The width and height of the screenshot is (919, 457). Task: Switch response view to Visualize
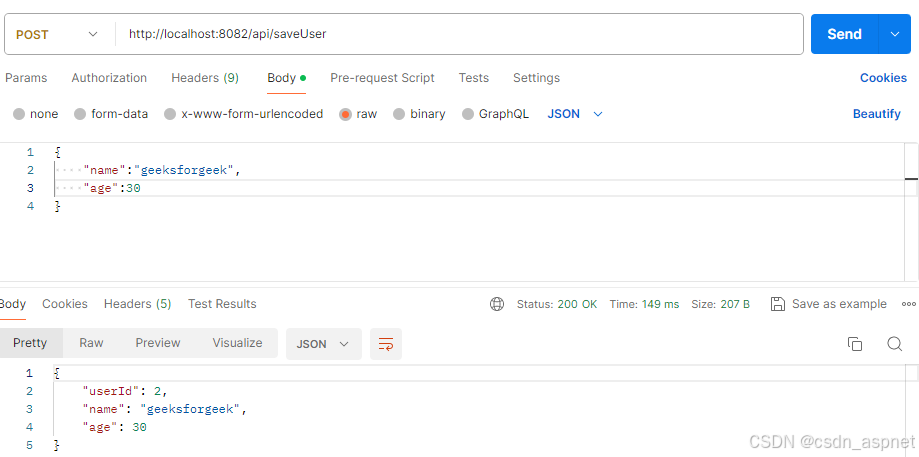point(237,343)
